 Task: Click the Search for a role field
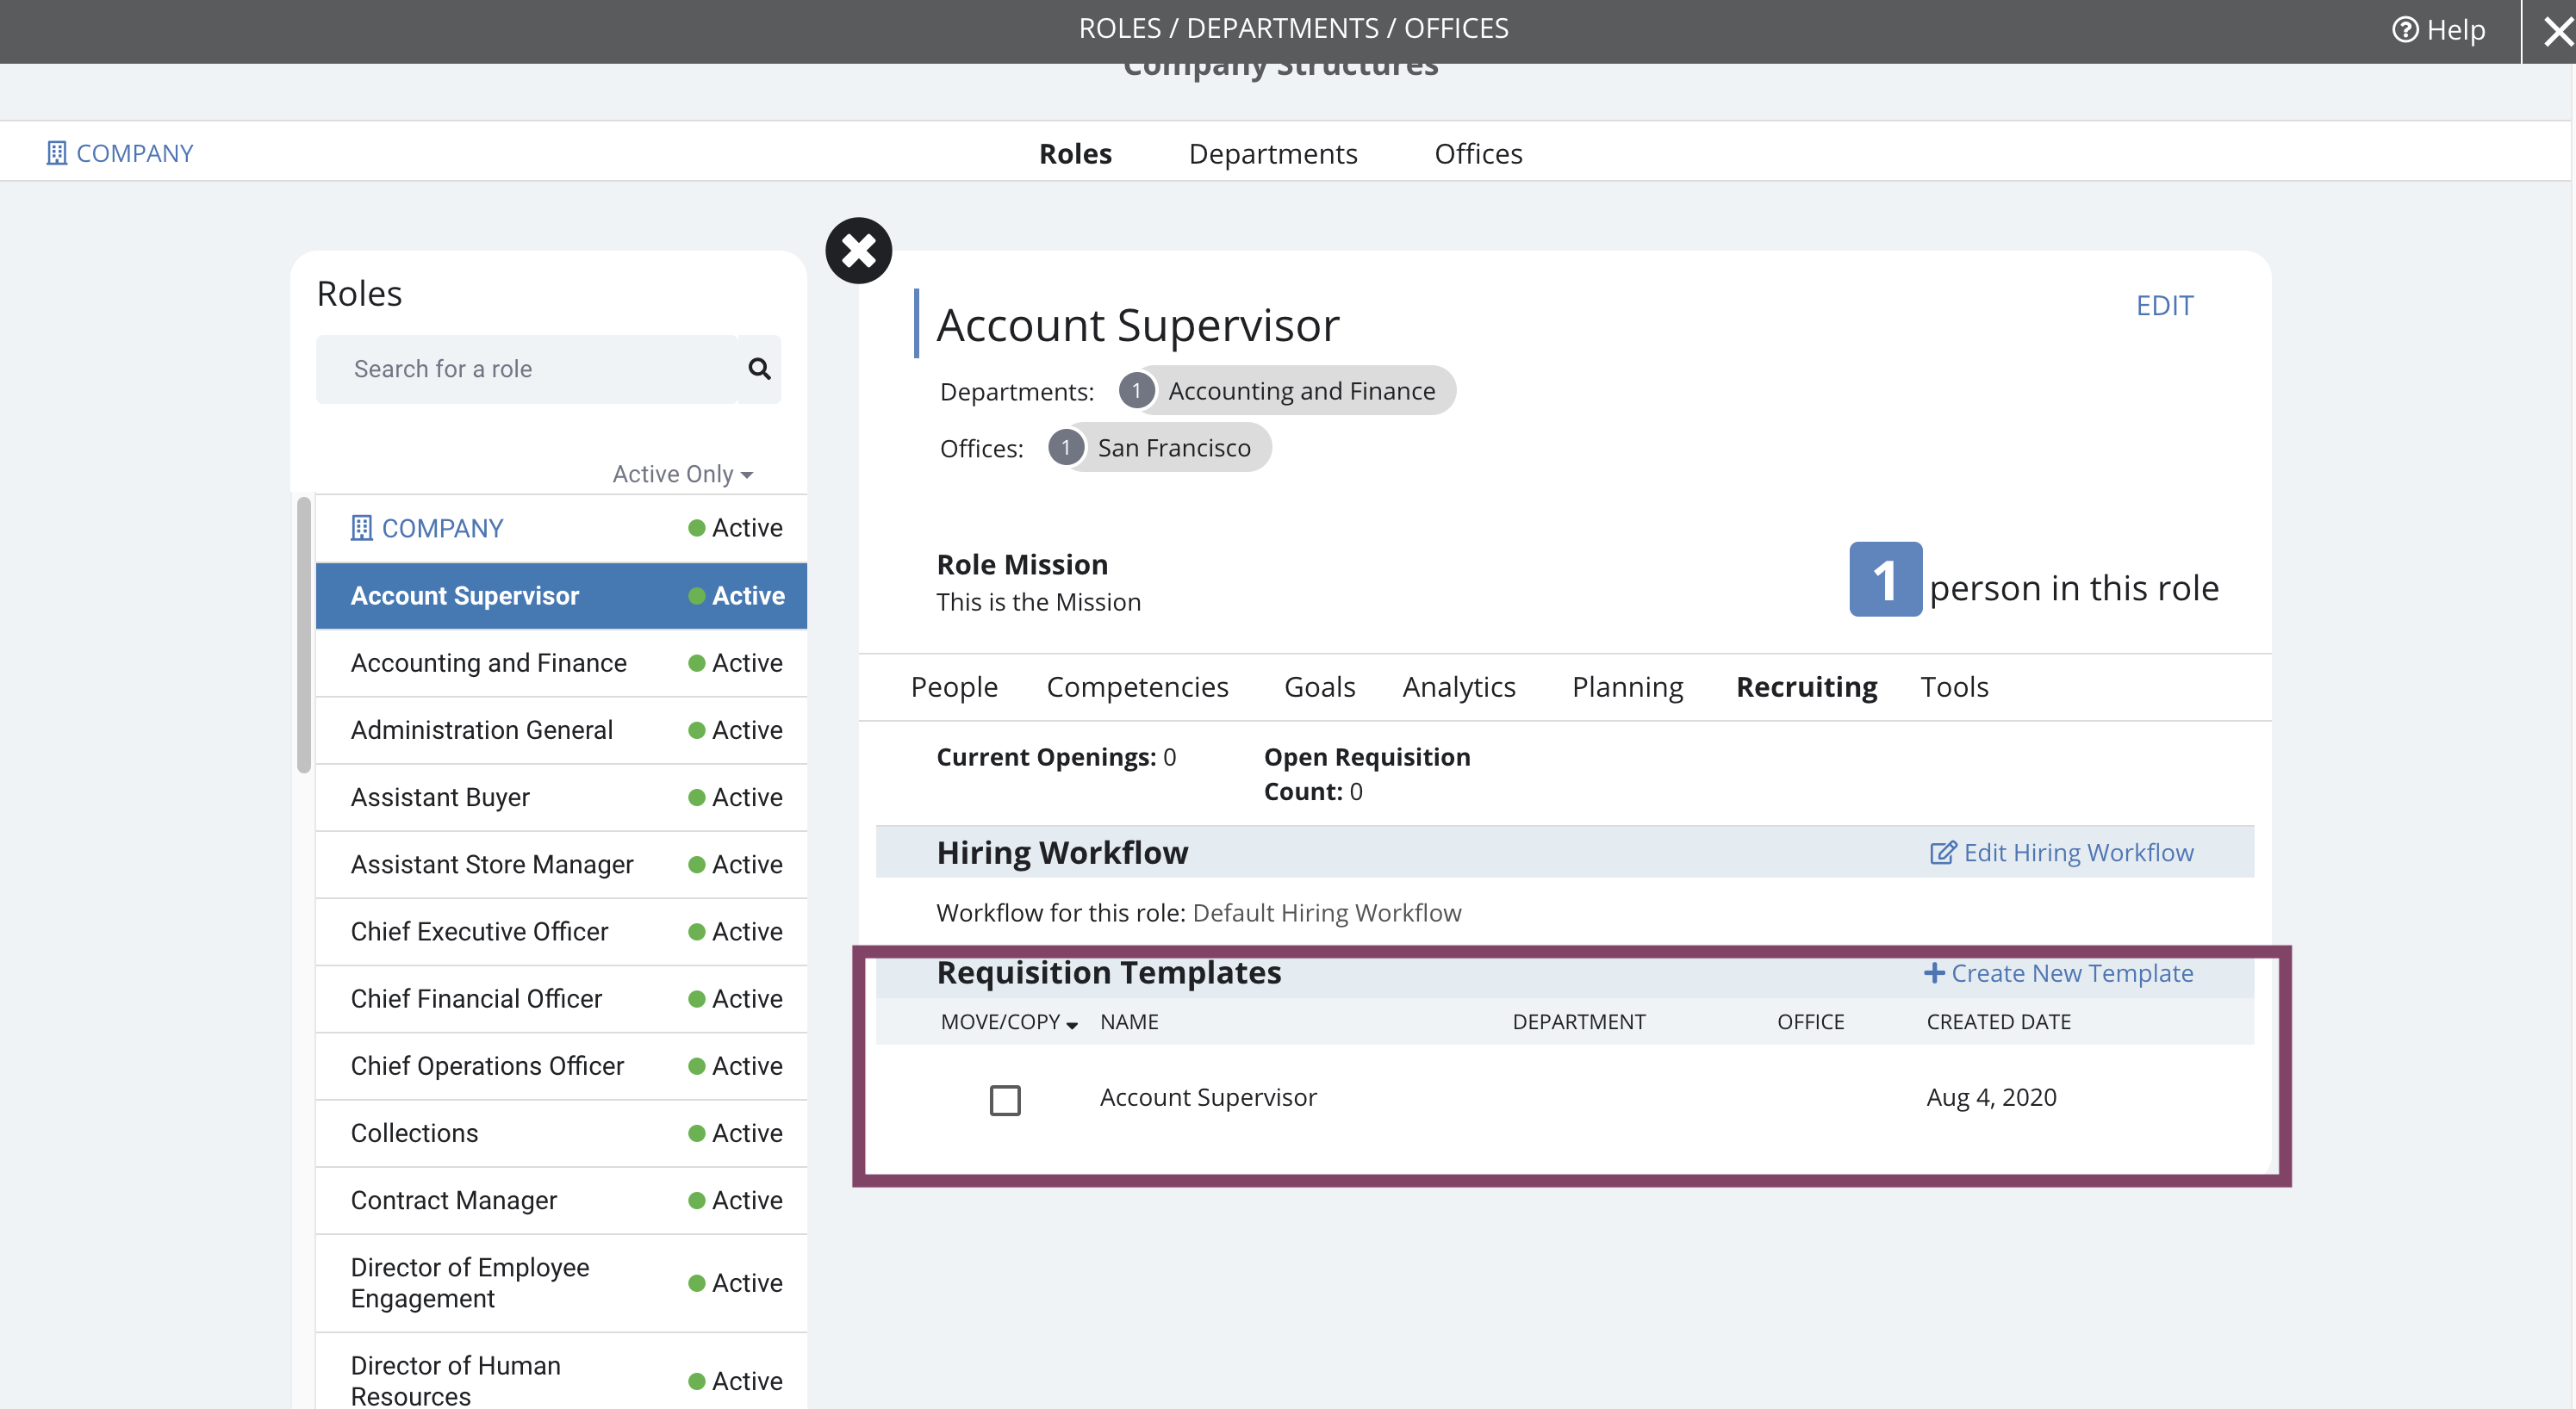(x=527, y=369)
